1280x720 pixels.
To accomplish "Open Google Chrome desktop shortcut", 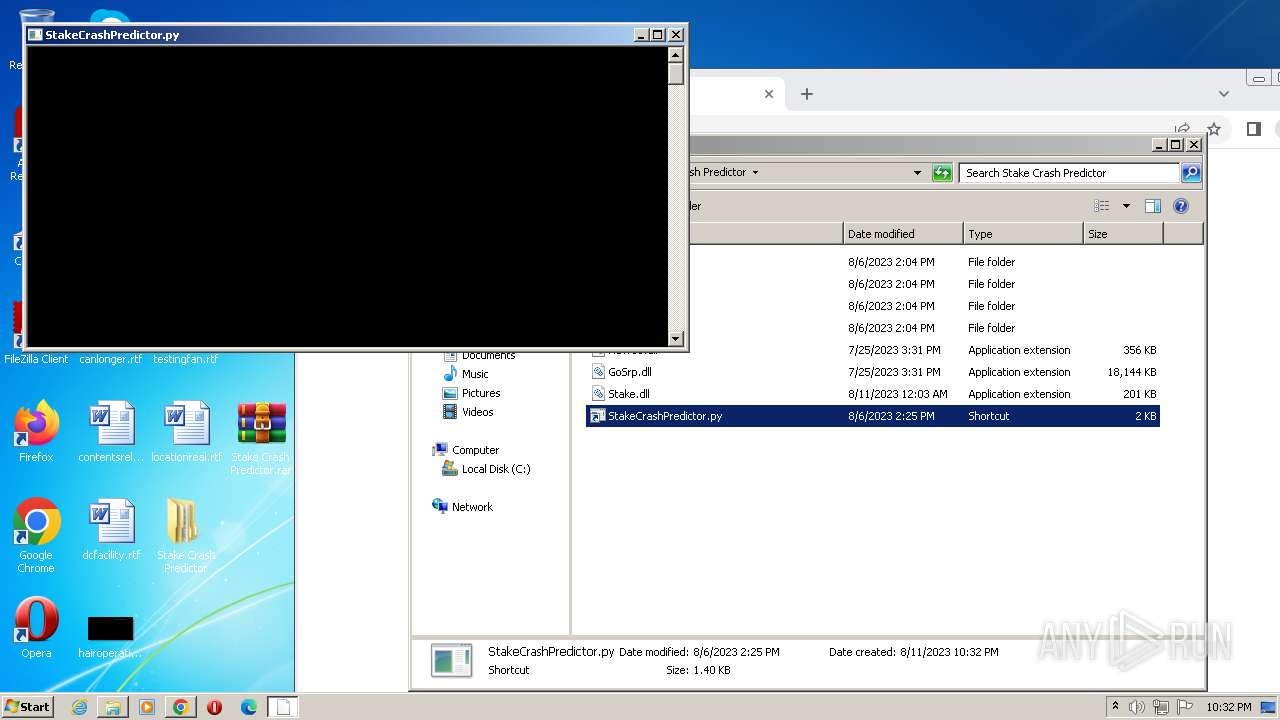I will coord(36,536).
